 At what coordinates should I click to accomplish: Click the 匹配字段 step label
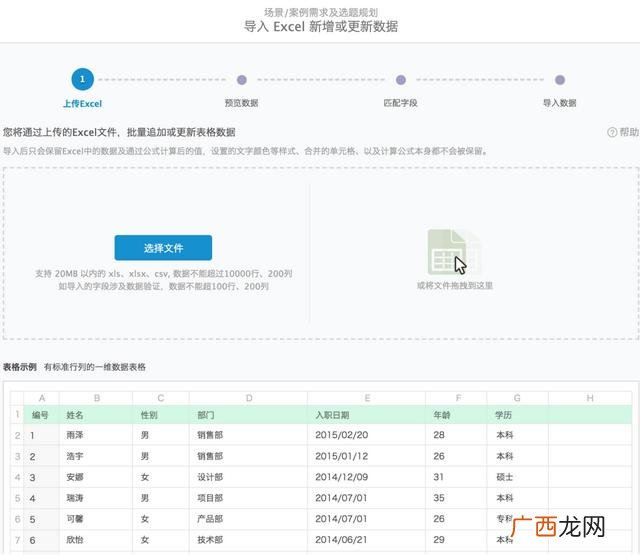tap(400, 103)
